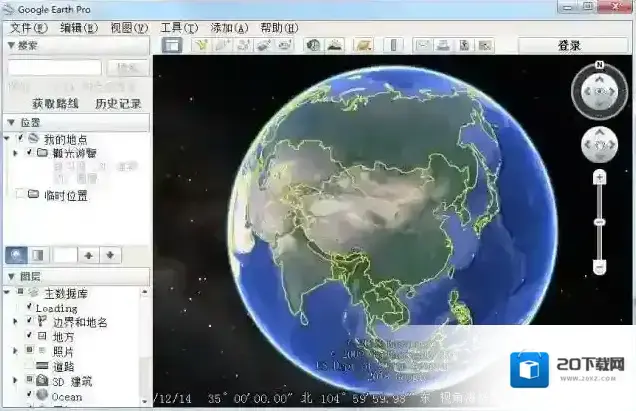
Task: Click the zoom slider handle
Action: [599, 222]
